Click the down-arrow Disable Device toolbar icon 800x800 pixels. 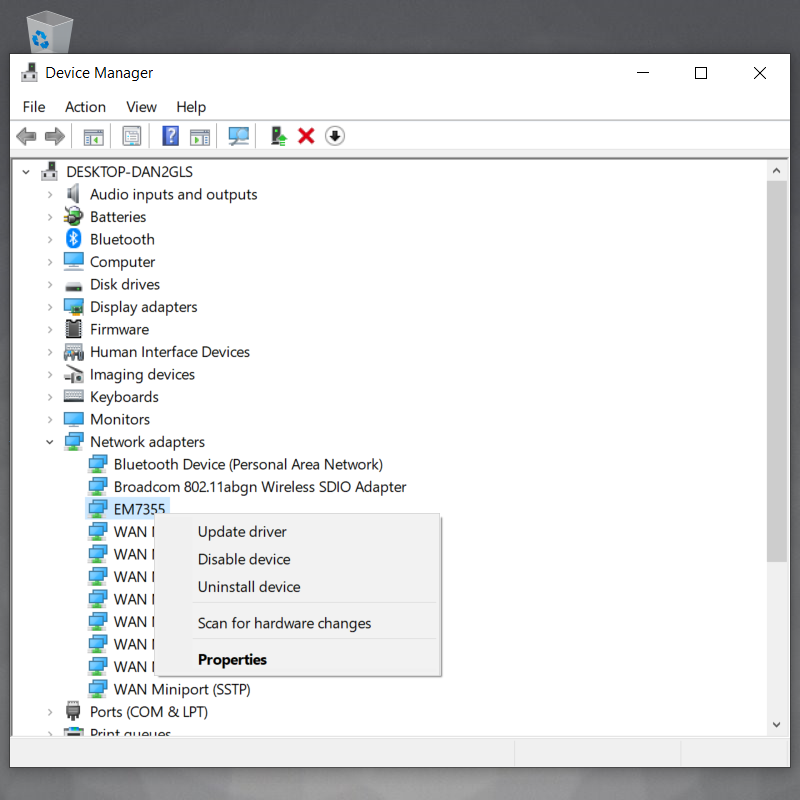click(335, 136)
